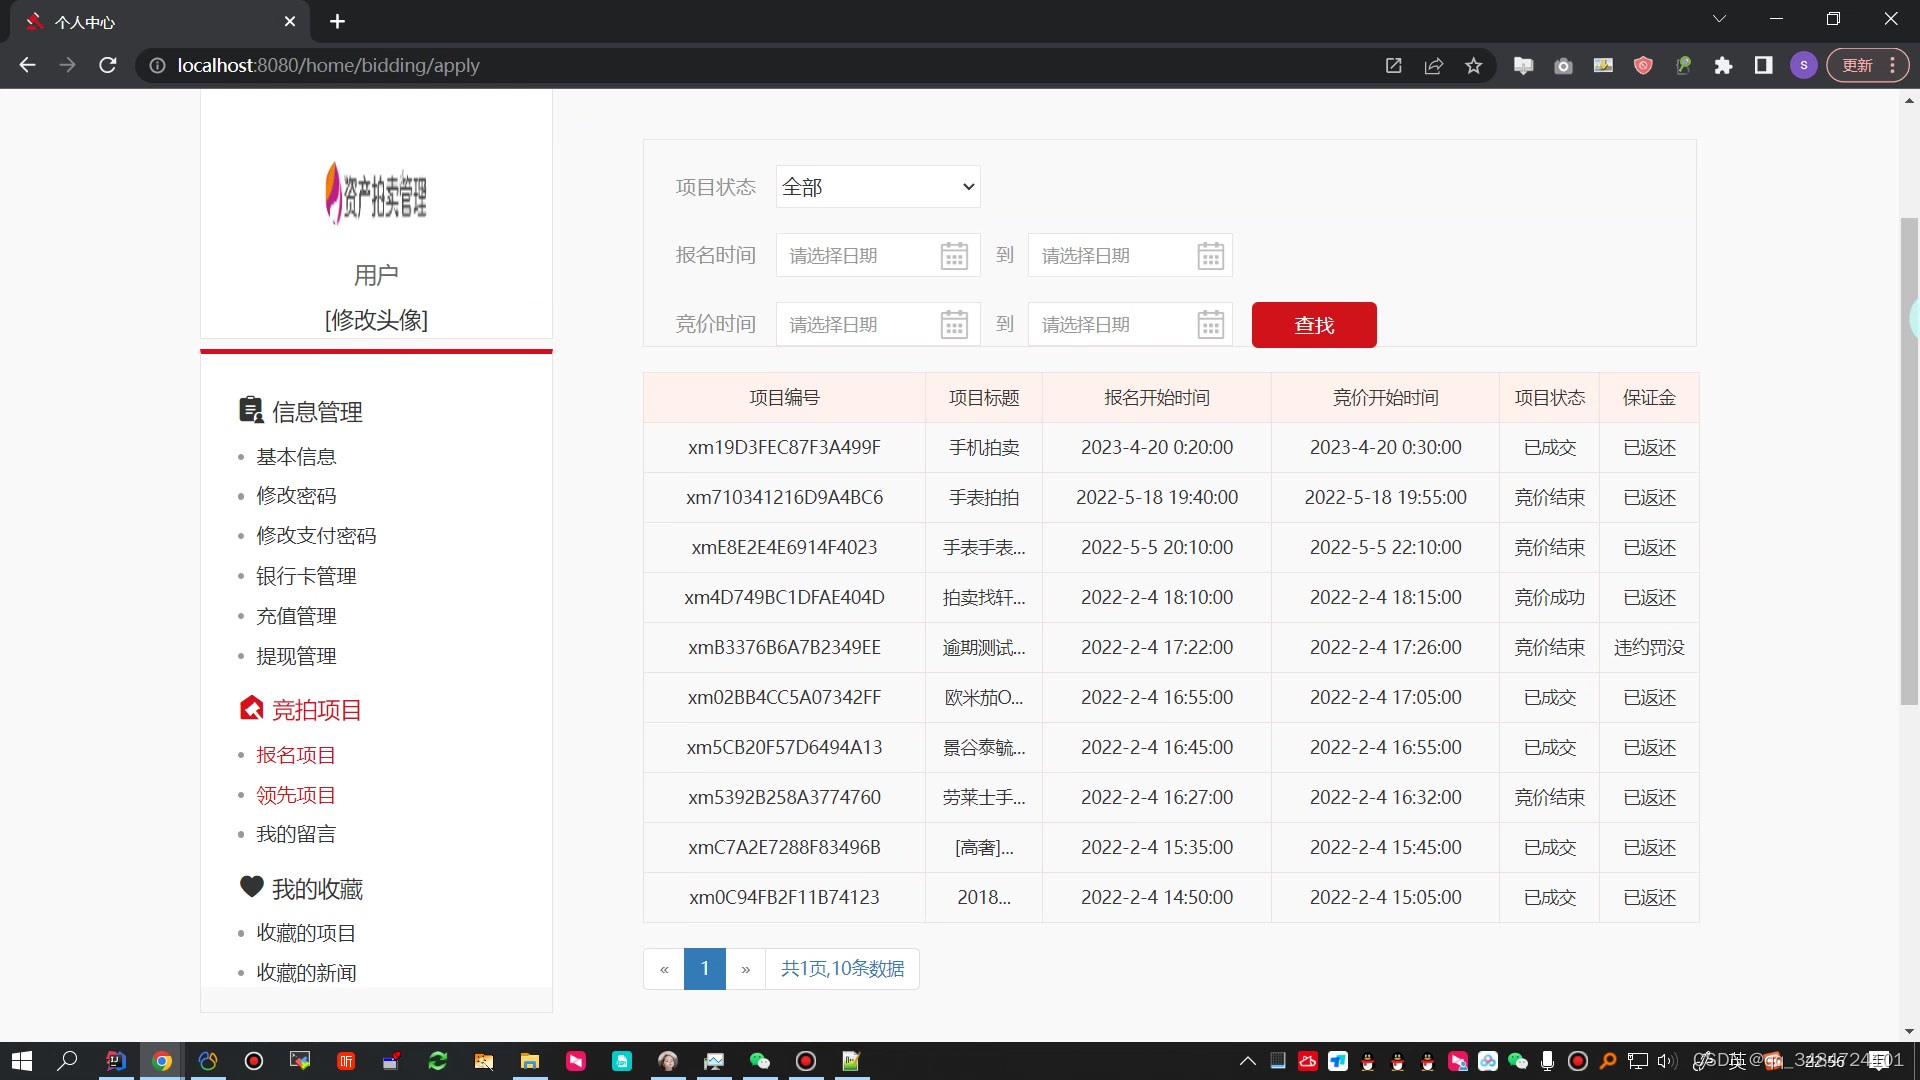The height and width of the screenshot is (1080, 1920).
Task: Select 银行卡管理 in the sidebar menu
Action: pos(306,576)
